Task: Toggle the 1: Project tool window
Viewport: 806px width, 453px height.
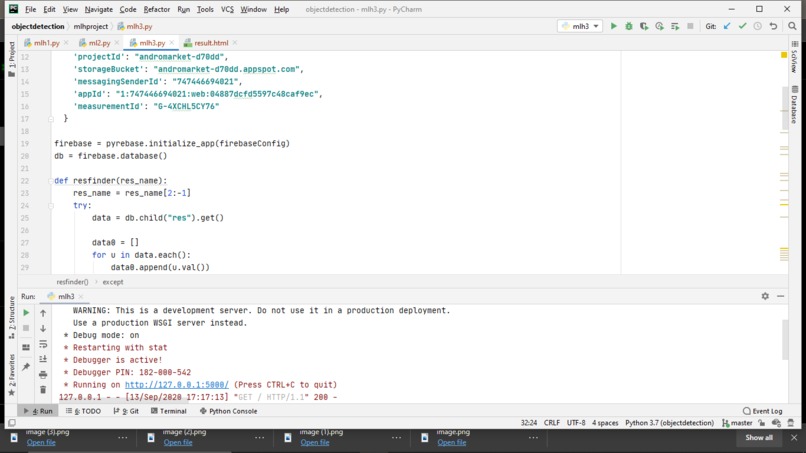Action: point(12,59)
